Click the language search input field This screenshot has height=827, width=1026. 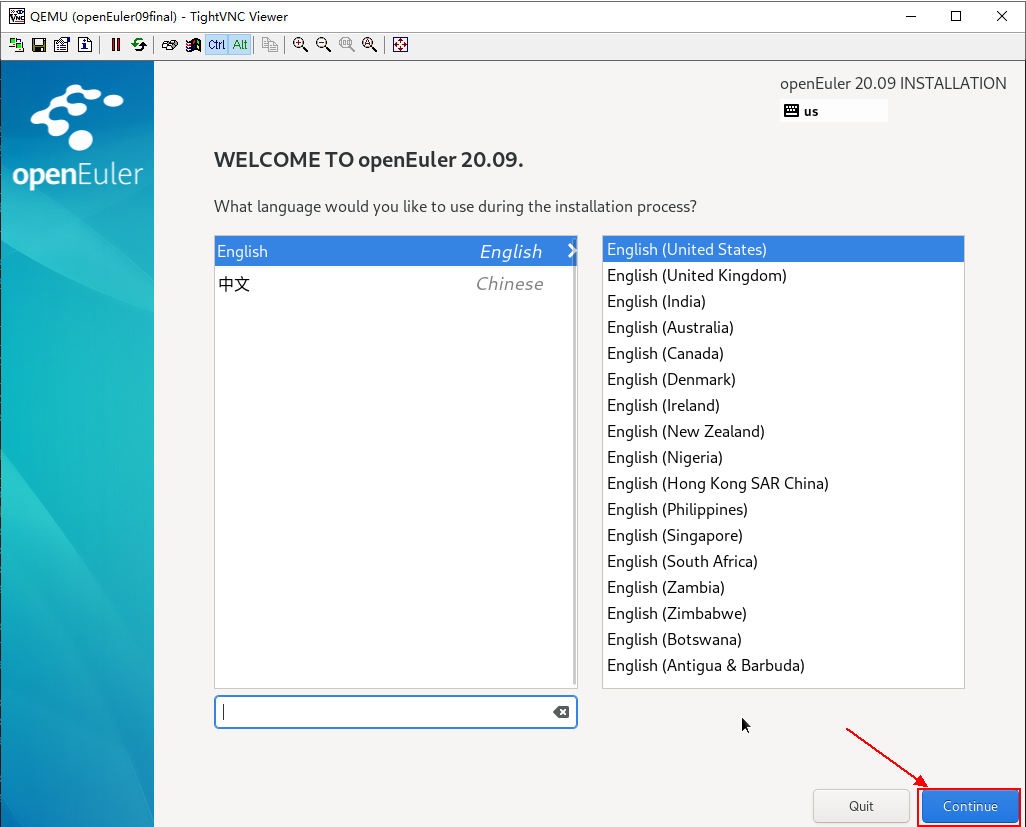[x=380, y=712]
